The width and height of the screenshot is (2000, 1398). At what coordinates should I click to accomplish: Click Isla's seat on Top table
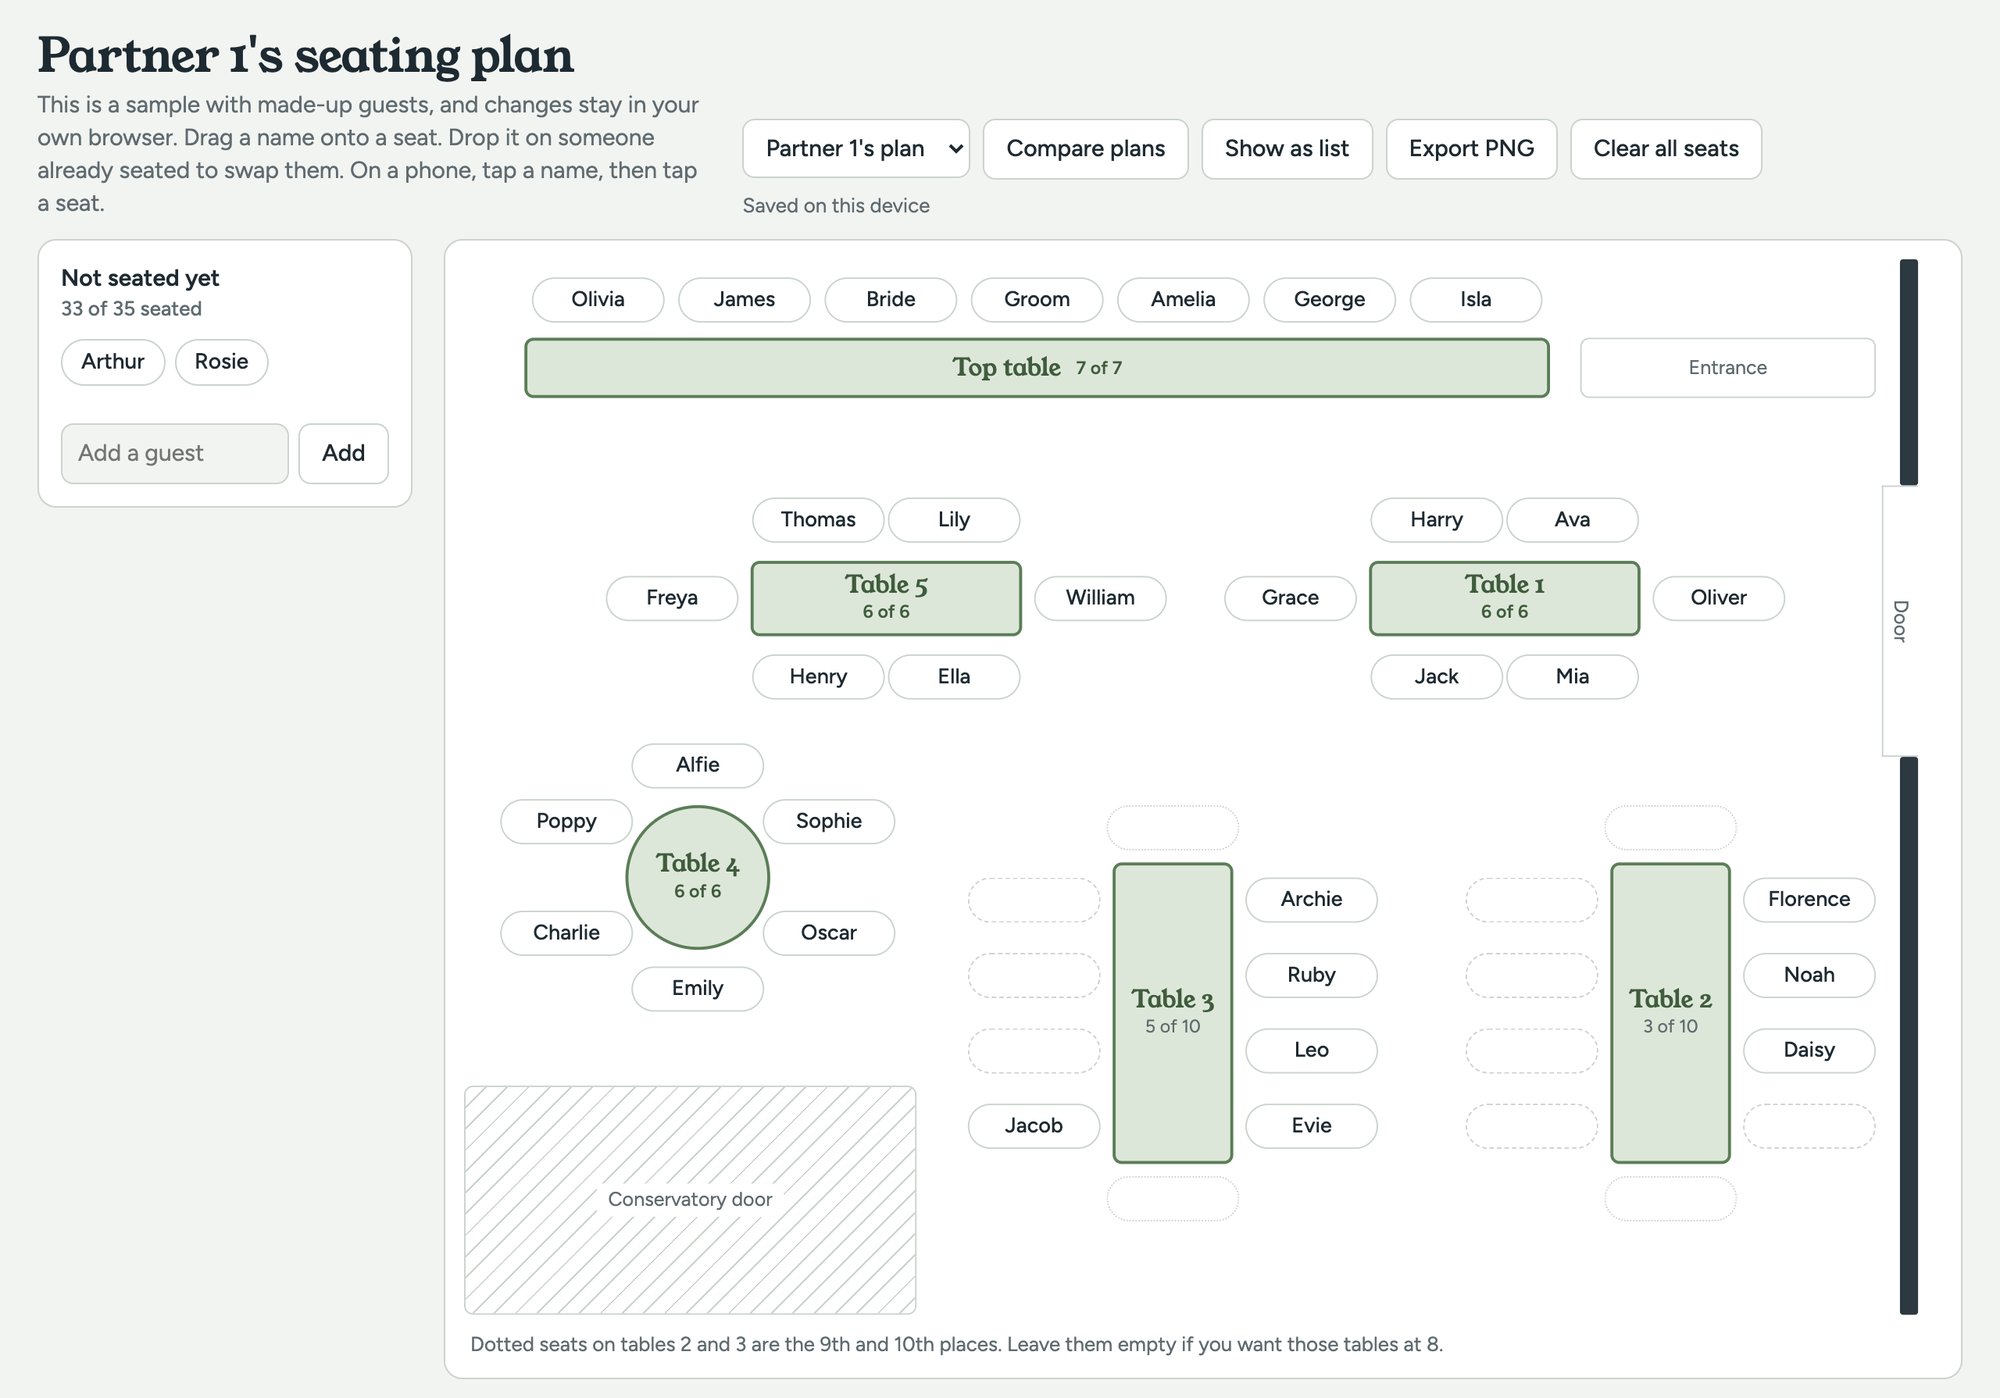1476,300
